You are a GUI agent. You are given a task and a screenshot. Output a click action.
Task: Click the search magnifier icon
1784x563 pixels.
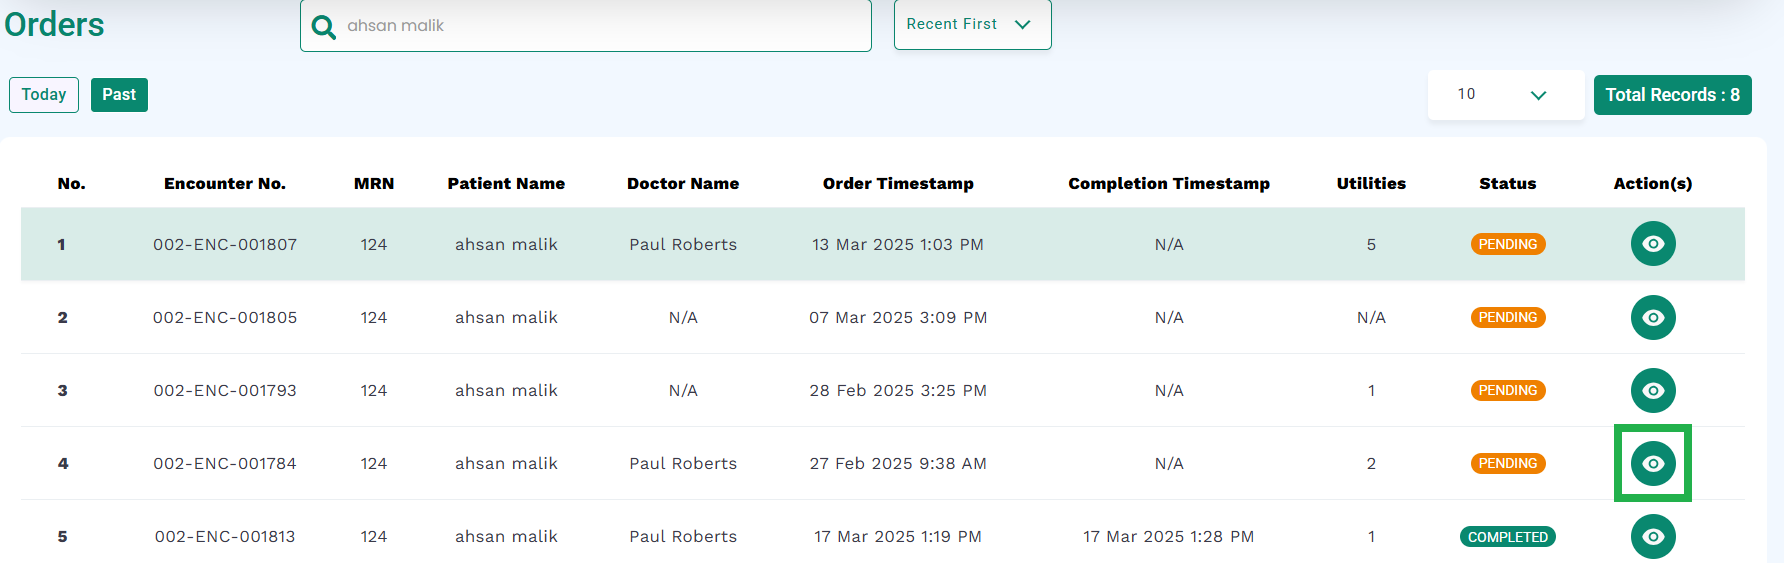click(323, 27)
